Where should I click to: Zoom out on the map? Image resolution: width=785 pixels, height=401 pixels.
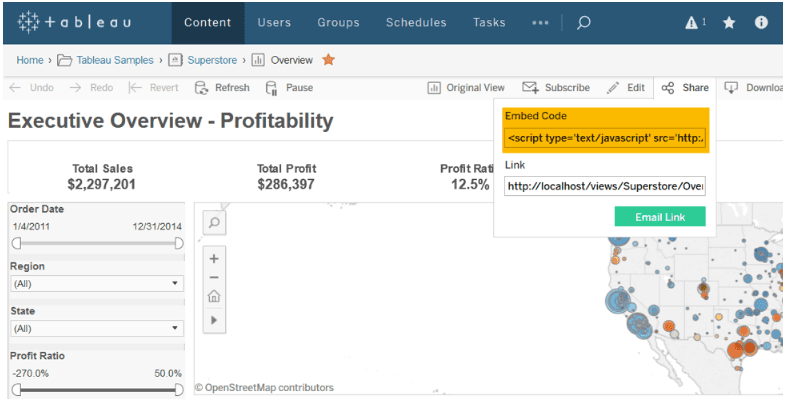click(x=214, y=277)
